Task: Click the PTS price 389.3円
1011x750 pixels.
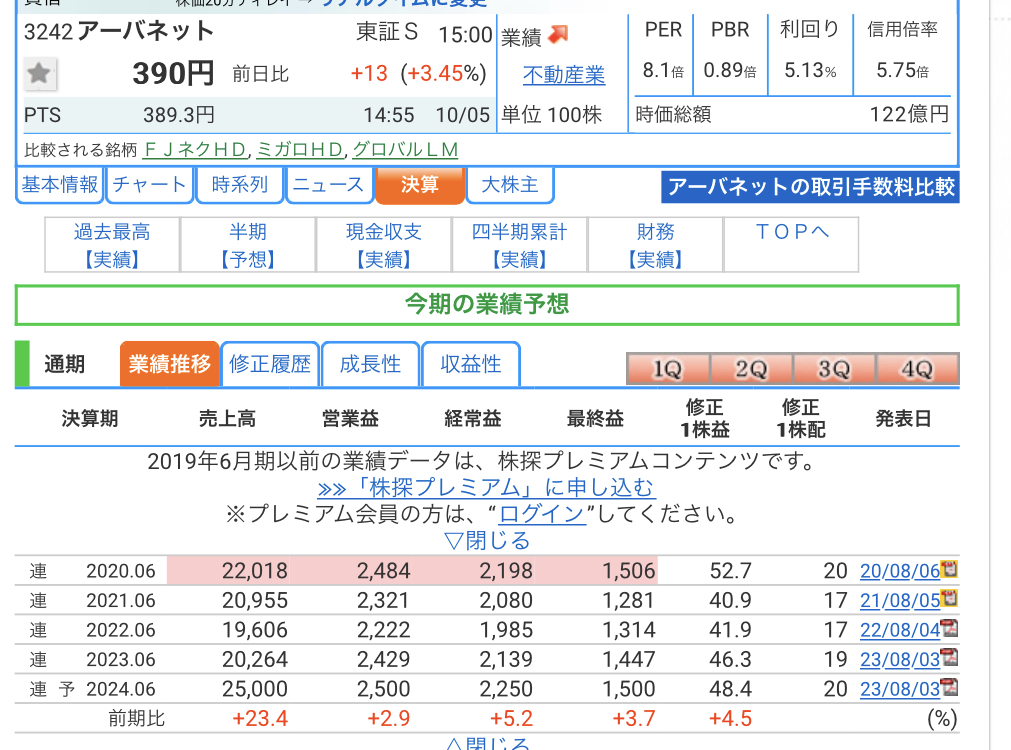Action: (179, 115)
